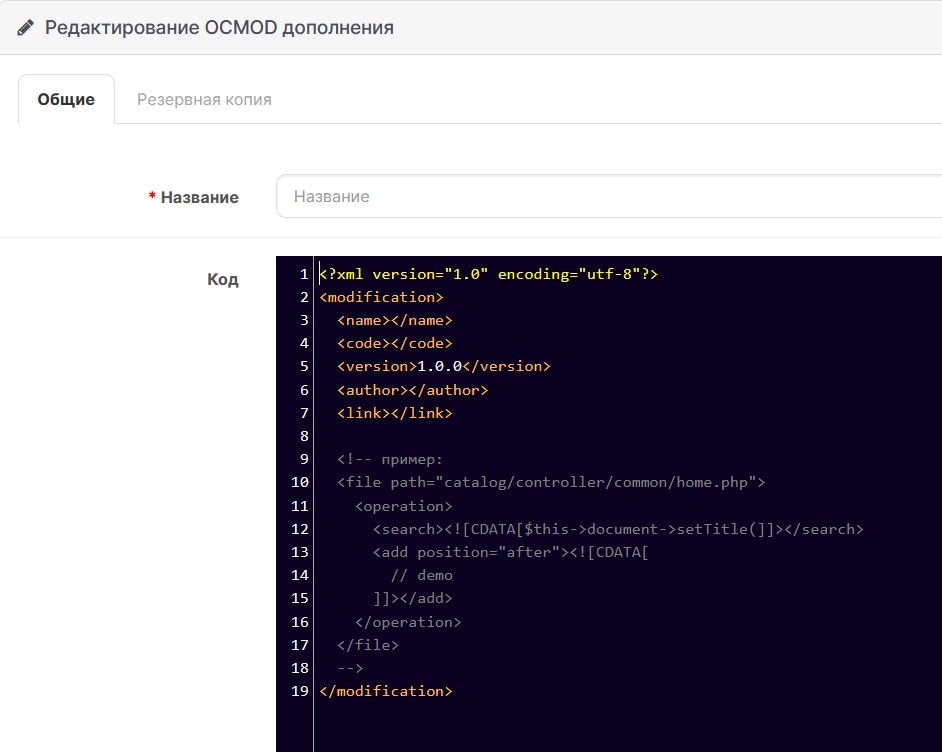The image size is (942, 752).
Task: Place cursor in the author tag line
Action: click(413, 390)
